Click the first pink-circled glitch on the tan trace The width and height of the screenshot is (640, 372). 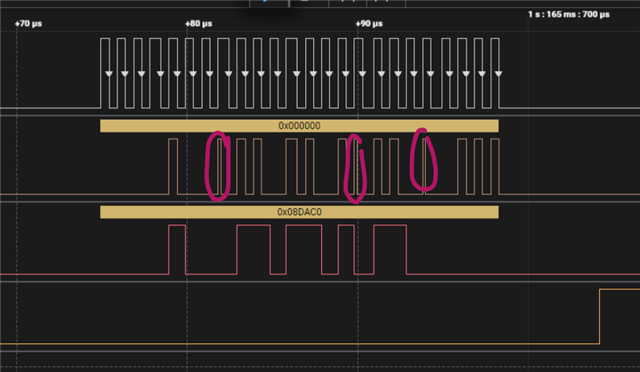click(218, 166)
